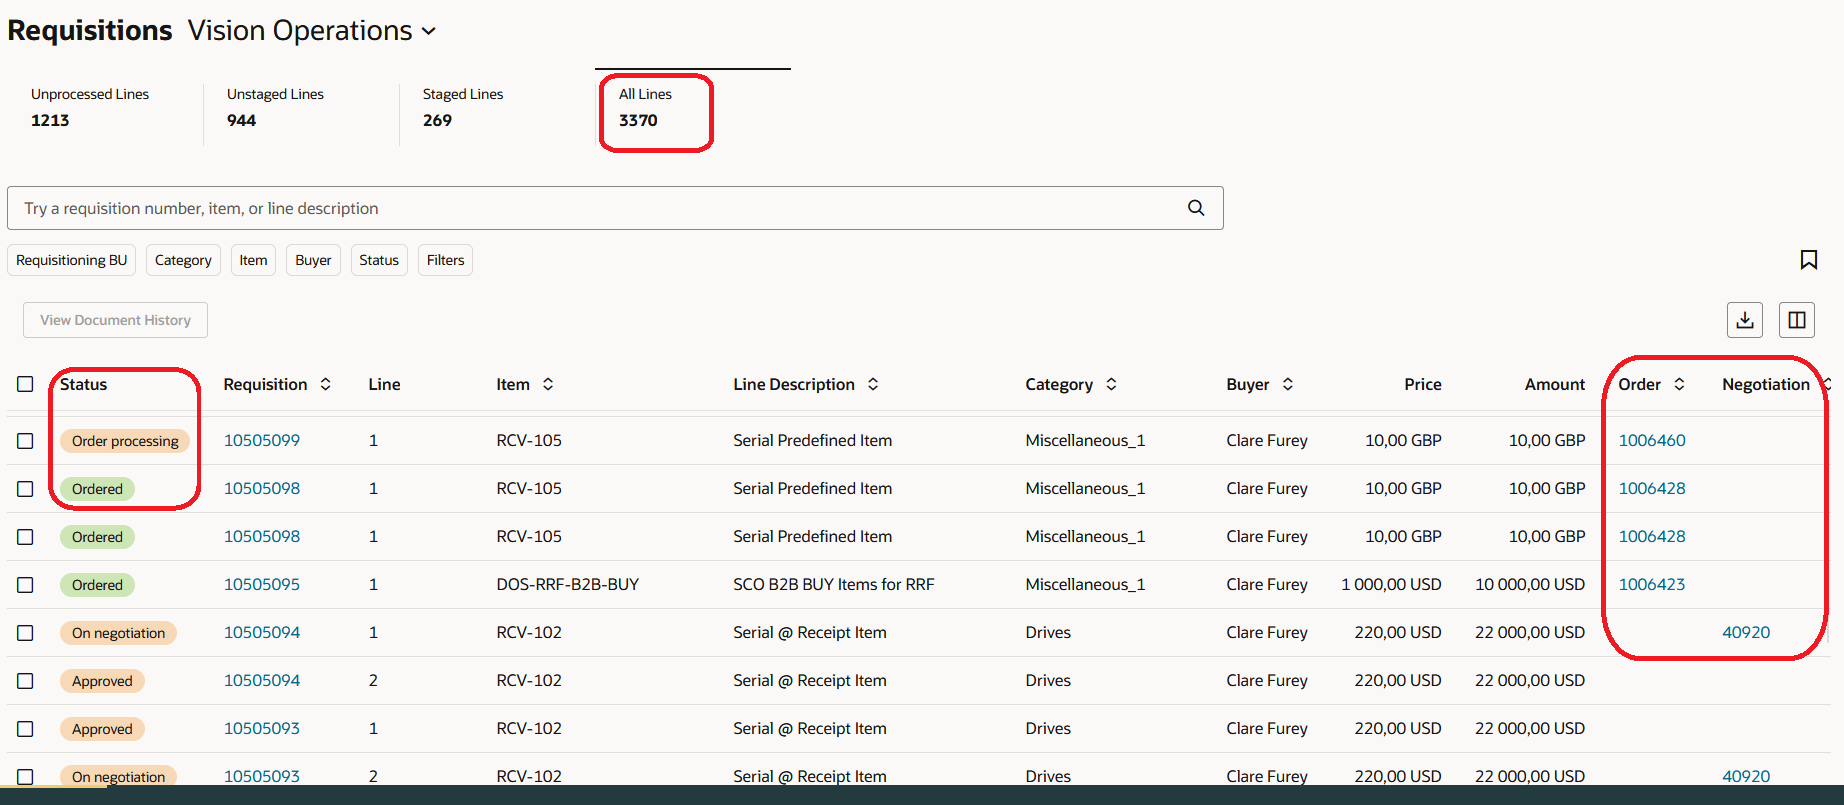Switch to Staged Lines tab
This screenshot has height=805, width=1844.
[x=463, y=107]
